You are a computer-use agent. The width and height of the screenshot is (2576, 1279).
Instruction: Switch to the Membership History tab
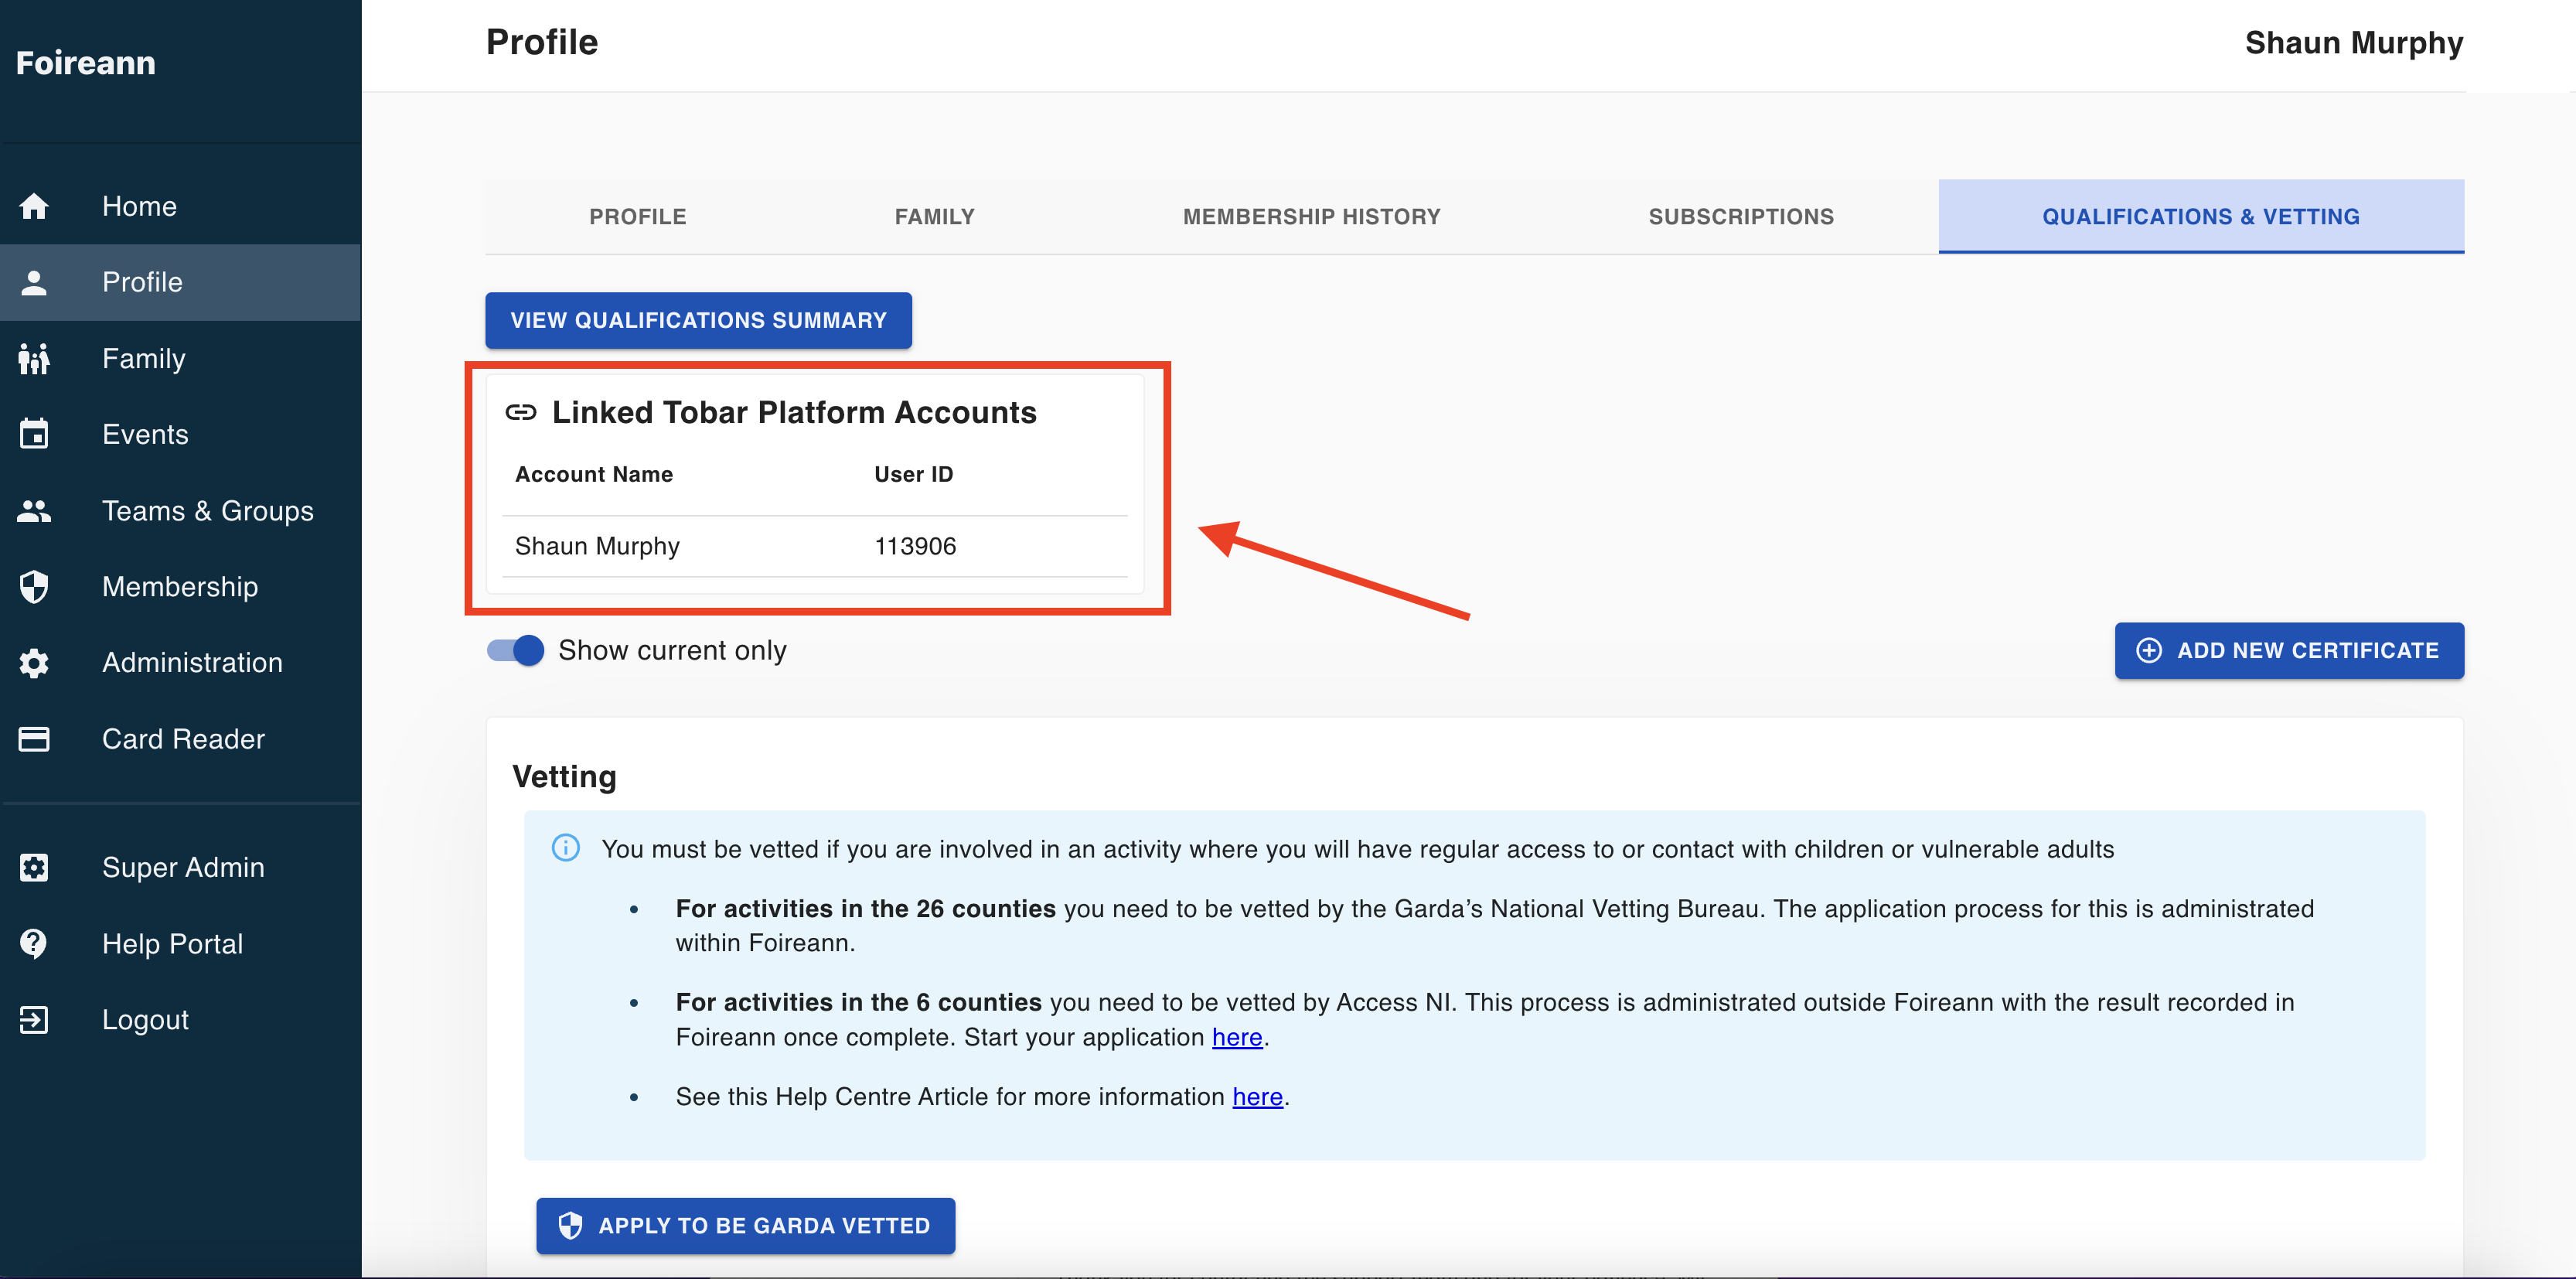click(x=1311, y=217)
